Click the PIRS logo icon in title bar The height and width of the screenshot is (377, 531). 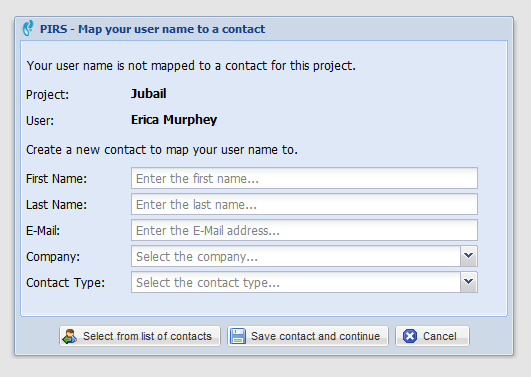(x=28, y=28)
